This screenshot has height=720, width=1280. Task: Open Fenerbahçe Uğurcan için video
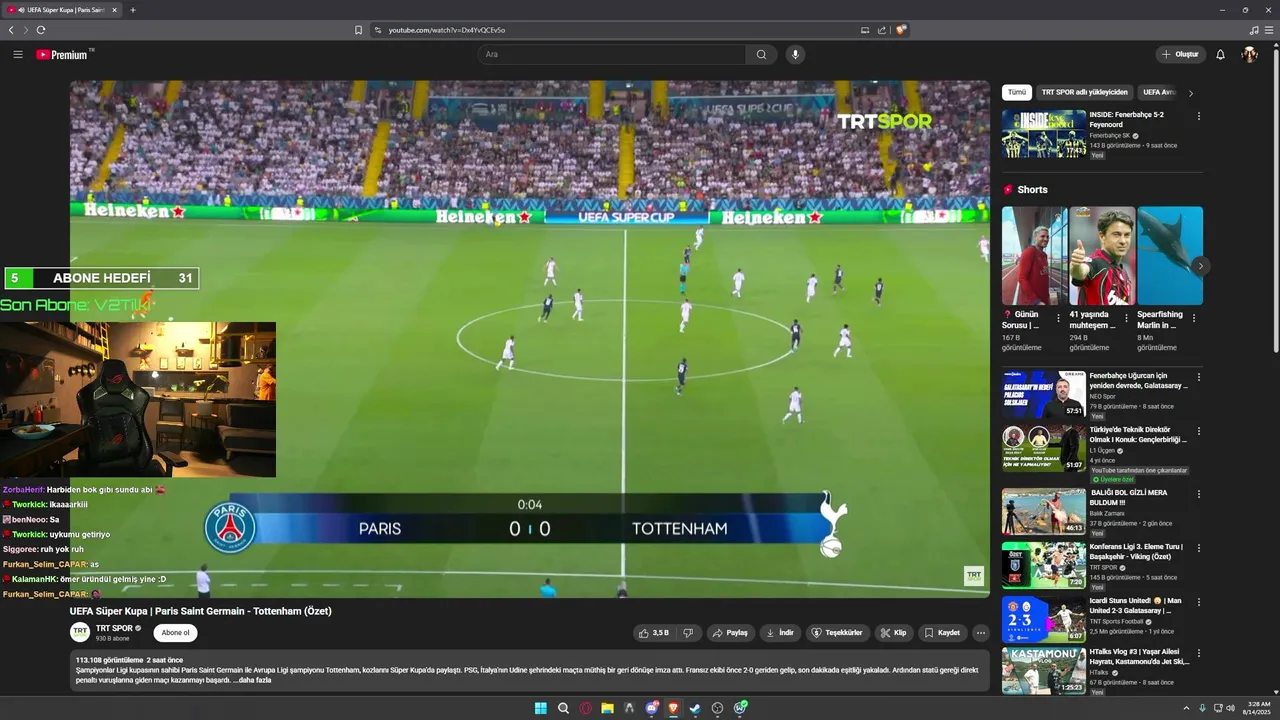coord(1044,394)
